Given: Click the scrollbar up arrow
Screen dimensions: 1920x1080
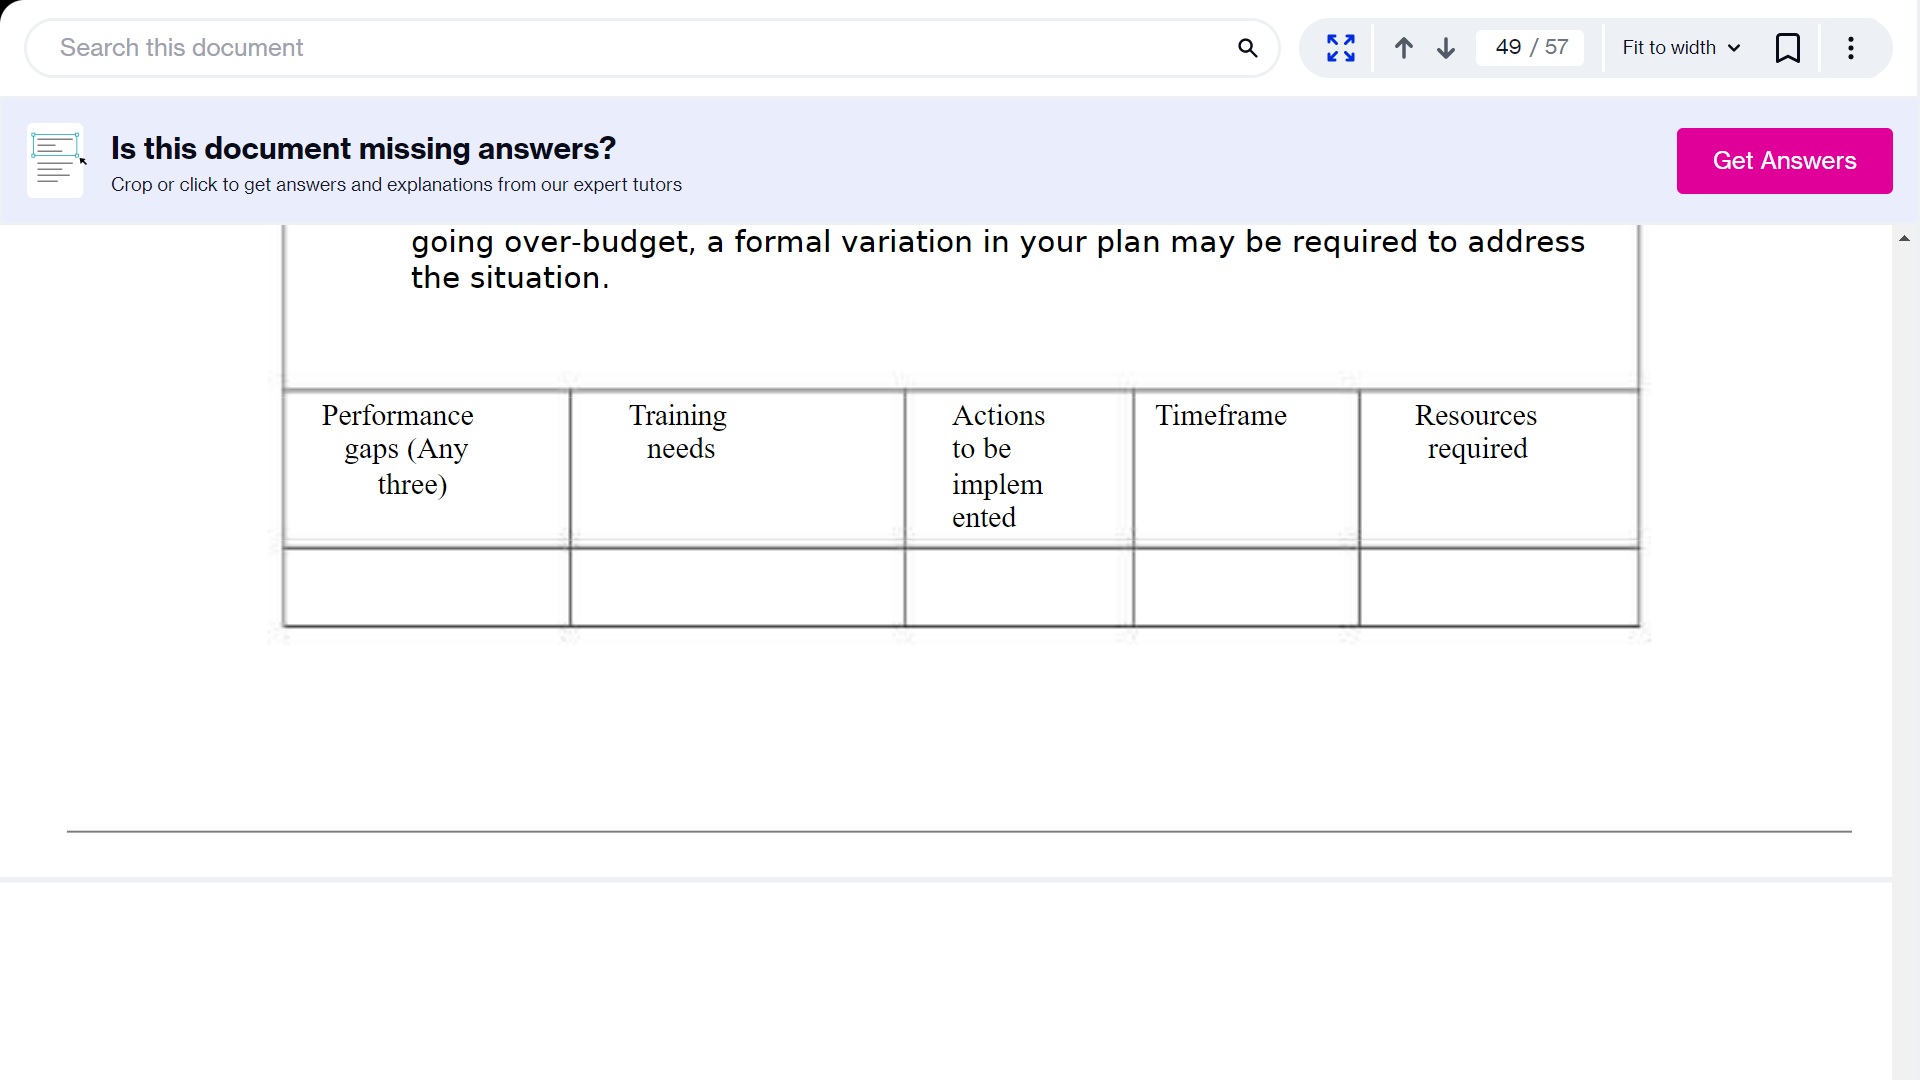Looking at the screenshot, I should pyautogui.click(x=1904, y=239).
